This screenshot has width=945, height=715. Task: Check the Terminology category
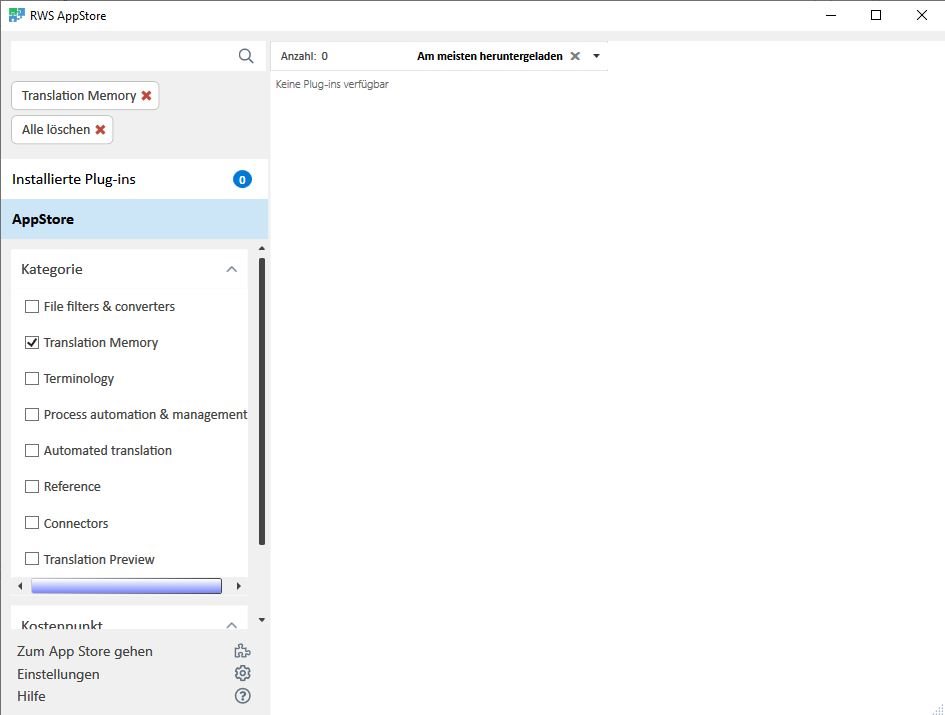(x=32, y=379)
